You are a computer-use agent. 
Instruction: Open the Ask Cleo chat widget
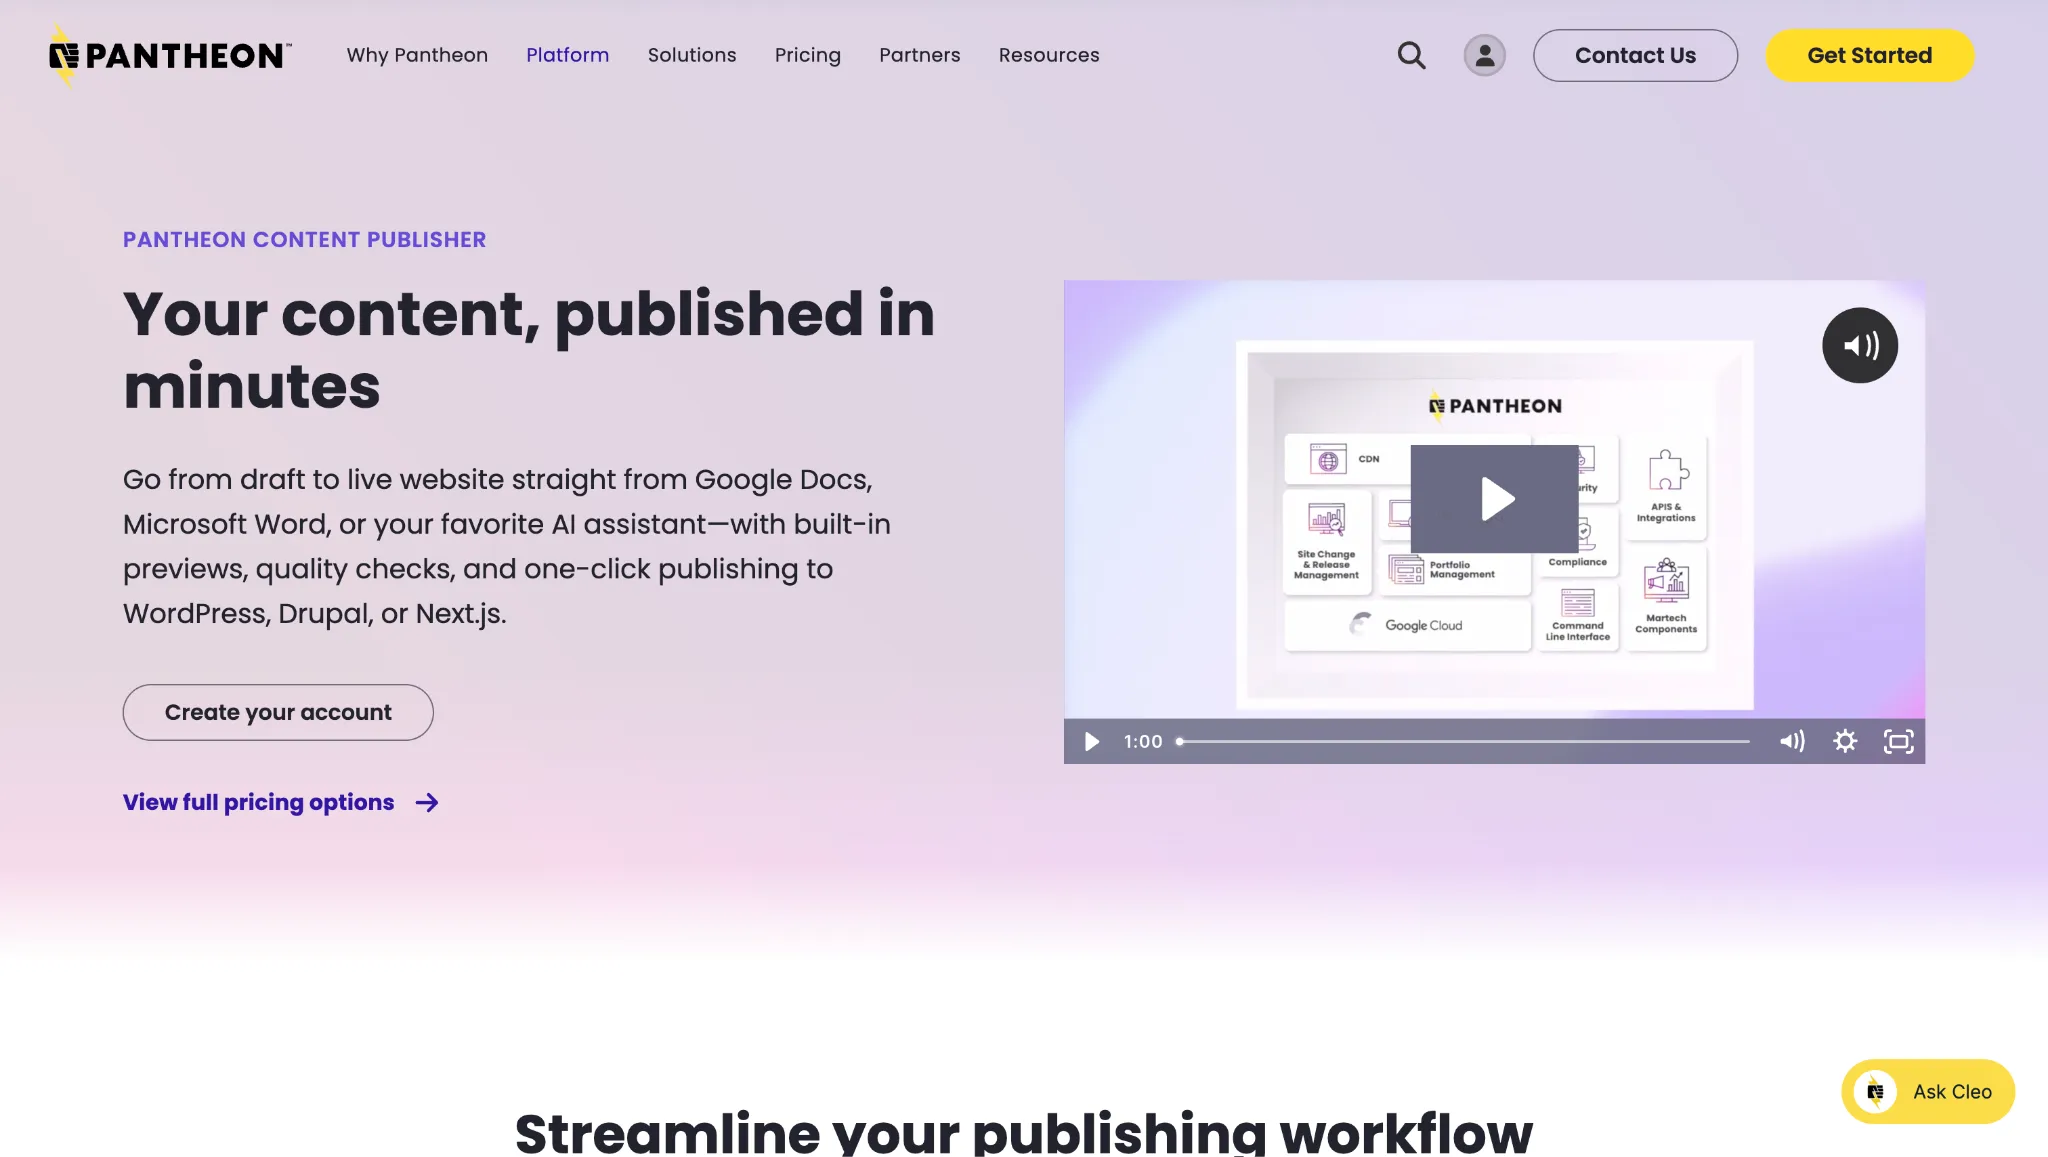1927,1091
